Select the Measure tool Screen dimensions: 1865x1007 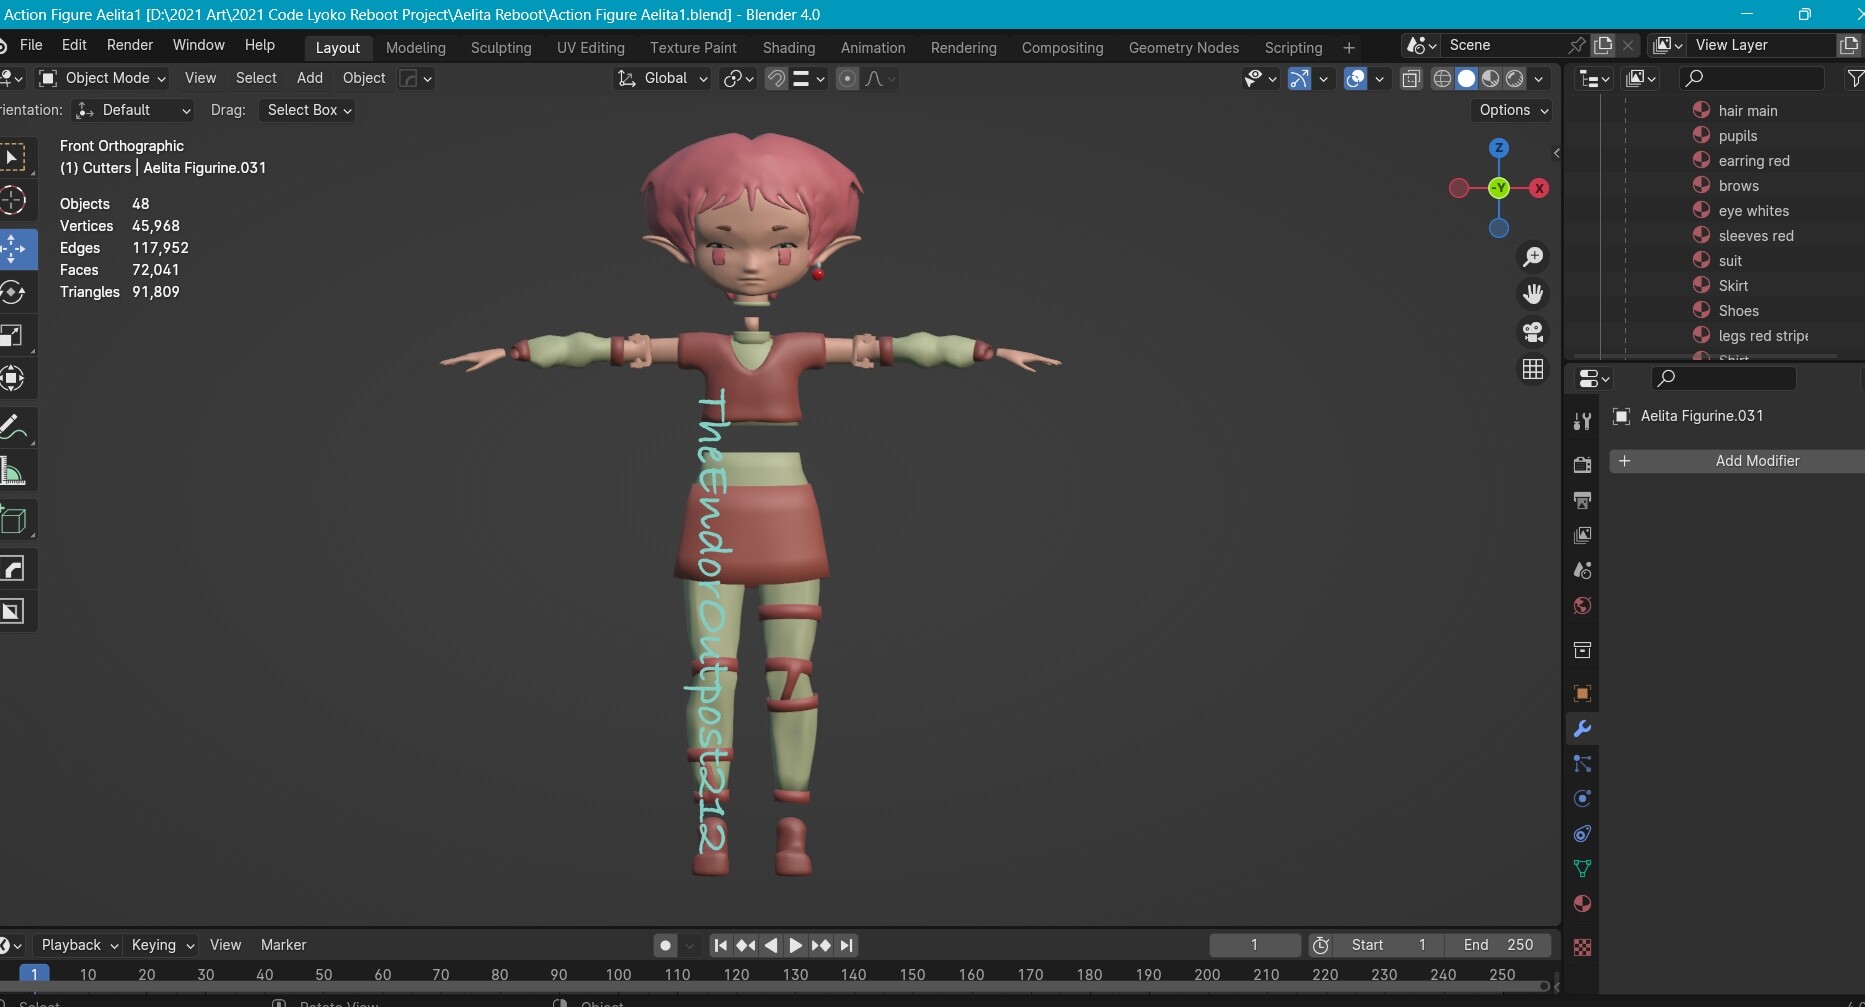(x=14, y=470)
